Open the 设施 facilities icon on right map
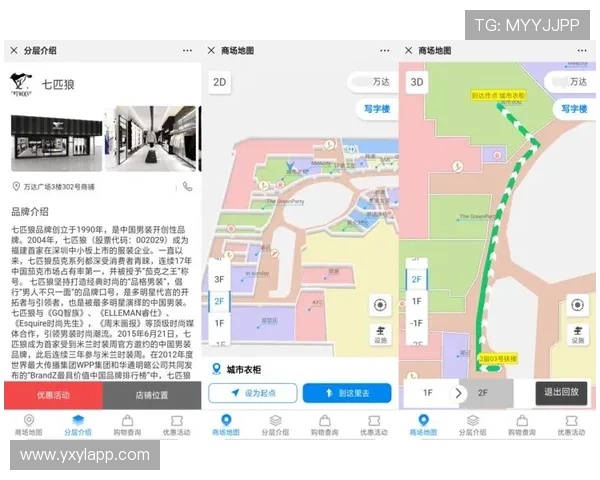Viewport: 600px width, 480px height. 578,335
